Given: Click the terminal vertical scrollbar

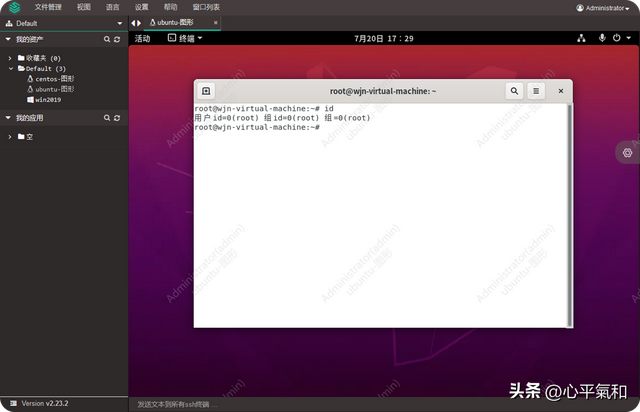Looking at the screenshot, I should point(570,215).
